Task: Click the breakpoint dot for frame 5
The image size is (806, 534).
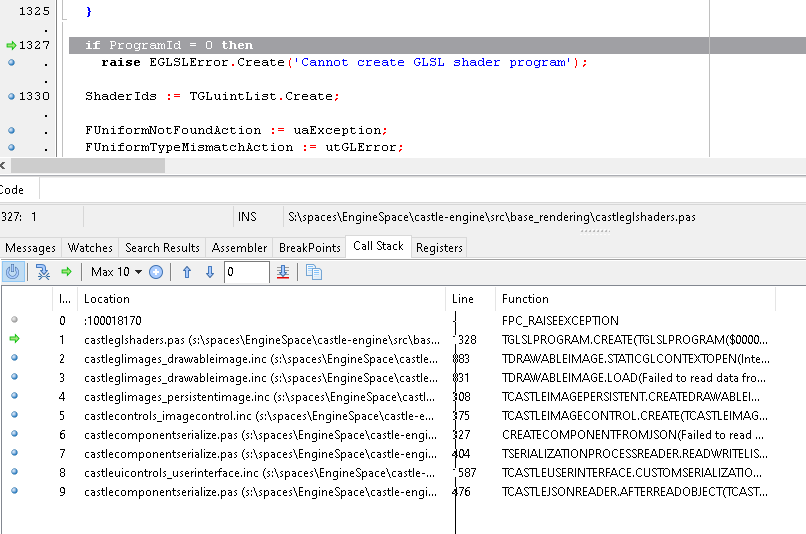Action: pos(14,415)
